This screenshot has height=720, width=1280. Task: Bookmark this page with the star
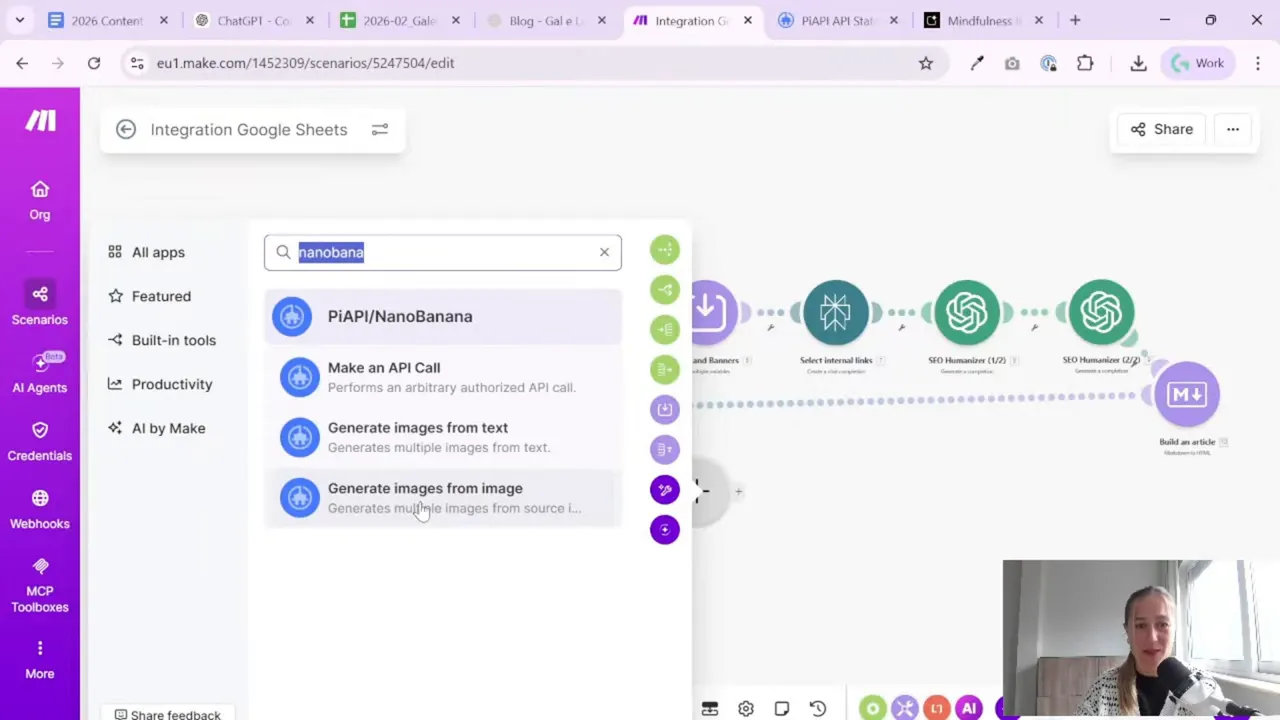[x=926, y=63]
